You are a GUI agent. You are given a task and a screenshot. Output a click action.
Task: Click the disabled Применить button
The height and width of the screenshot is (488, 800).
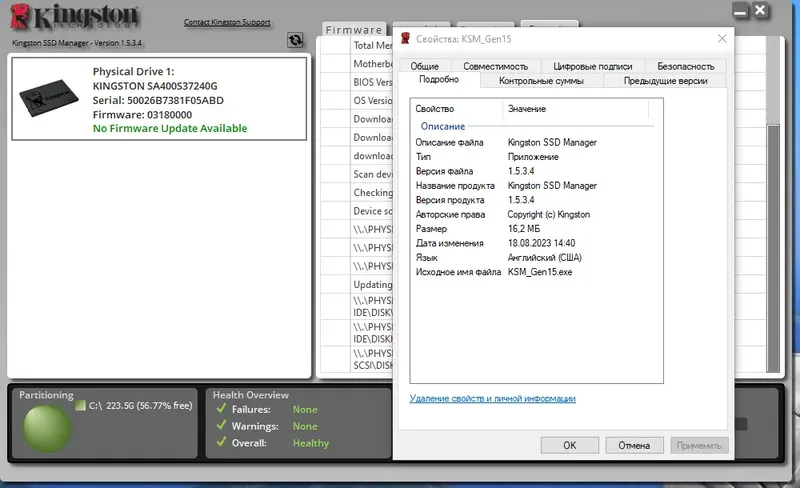click(x=699, y=445)
